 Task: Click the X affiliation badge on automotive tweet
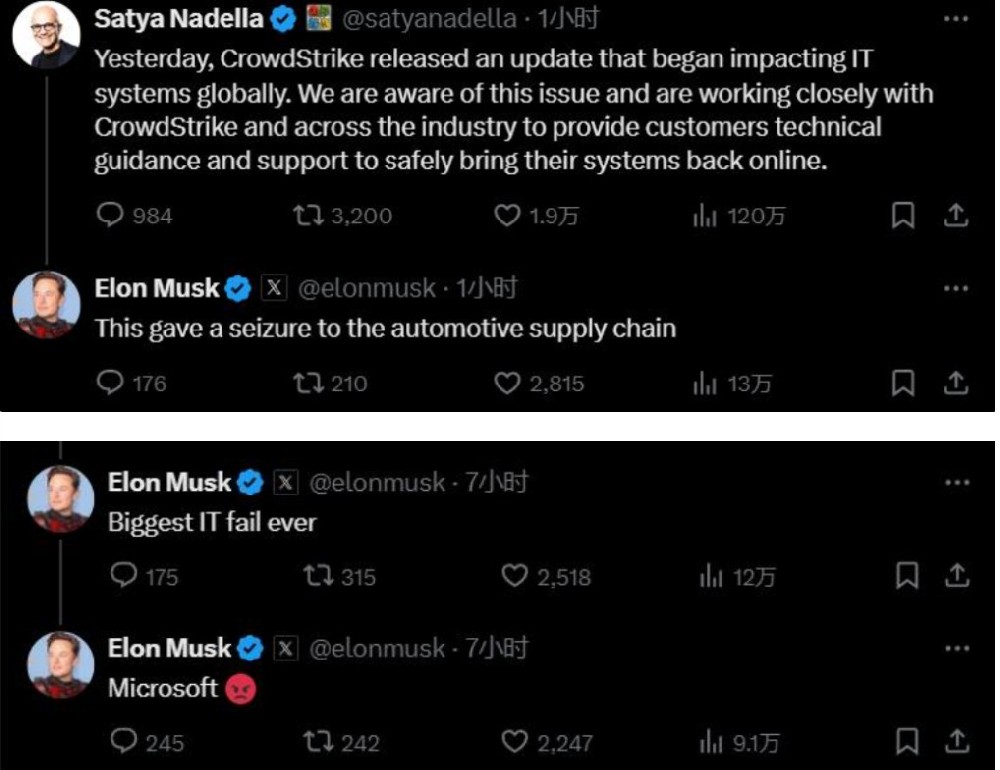tap(274, 289)
